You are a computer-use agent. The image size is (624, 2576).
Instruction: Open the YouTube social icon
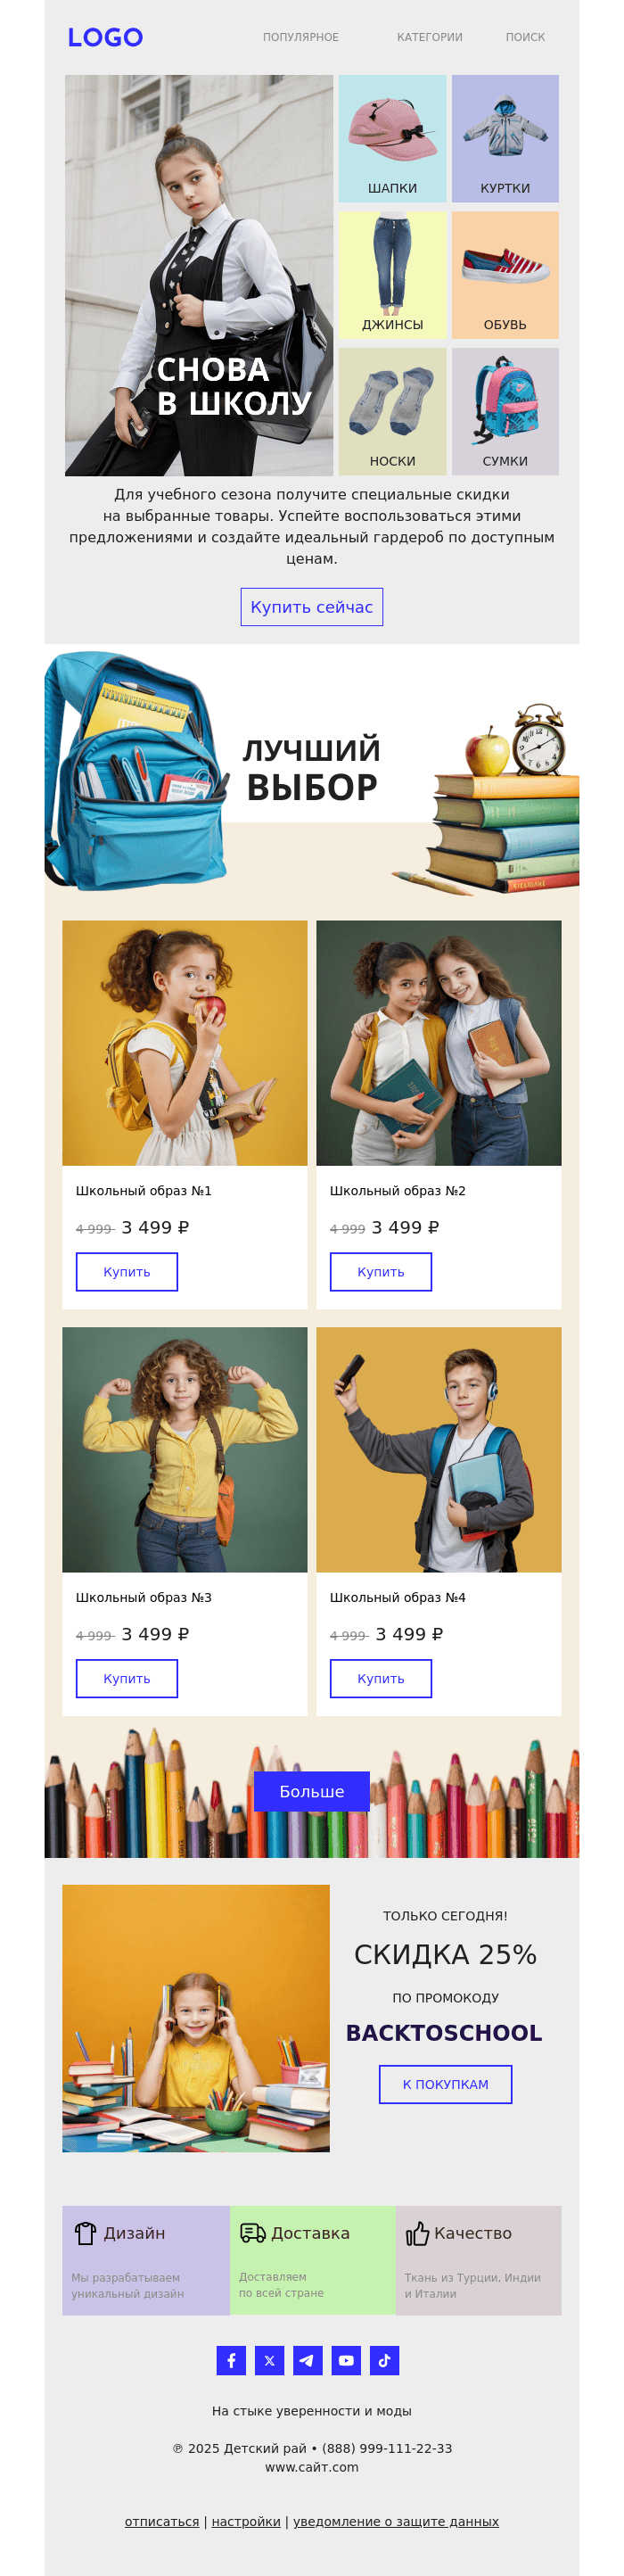click(x=346, y=2360)
